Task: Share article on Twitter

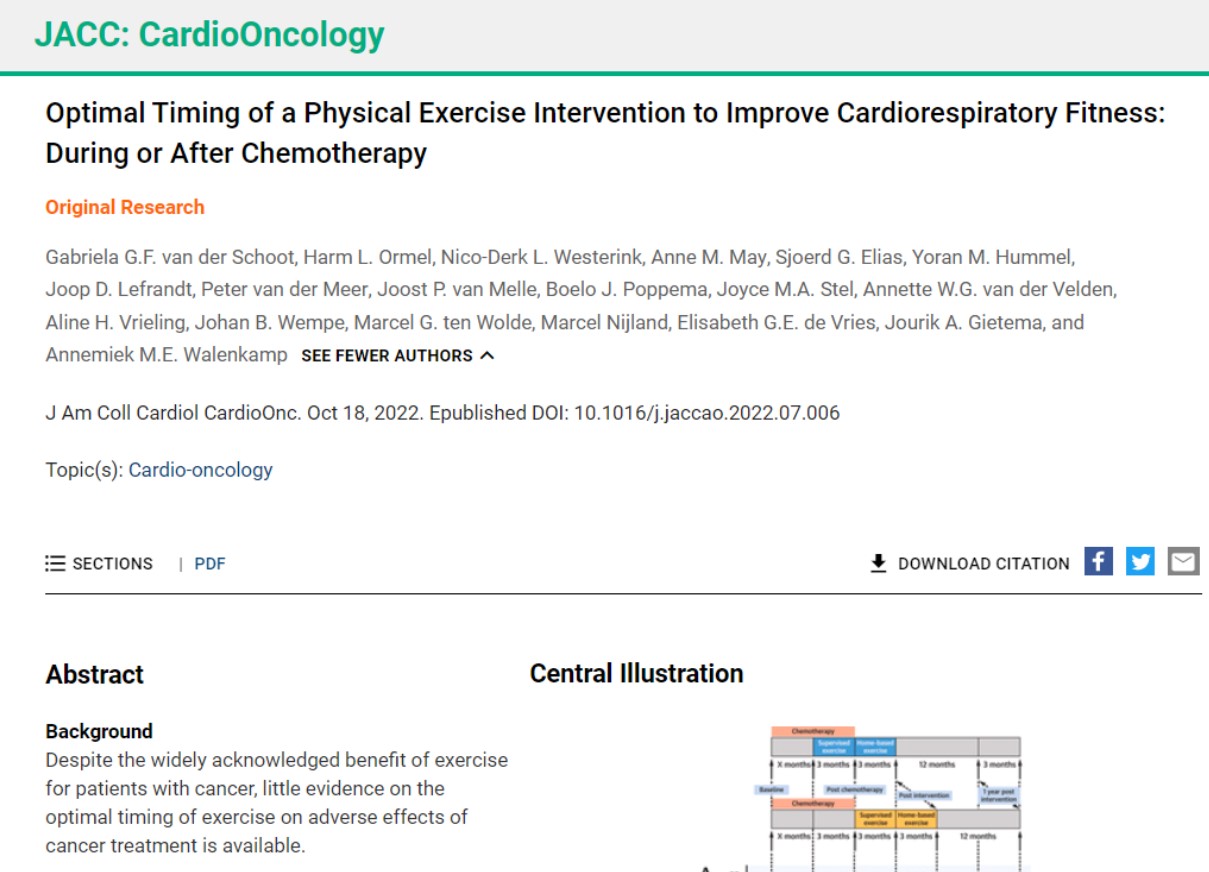Action: (1140, 562)
